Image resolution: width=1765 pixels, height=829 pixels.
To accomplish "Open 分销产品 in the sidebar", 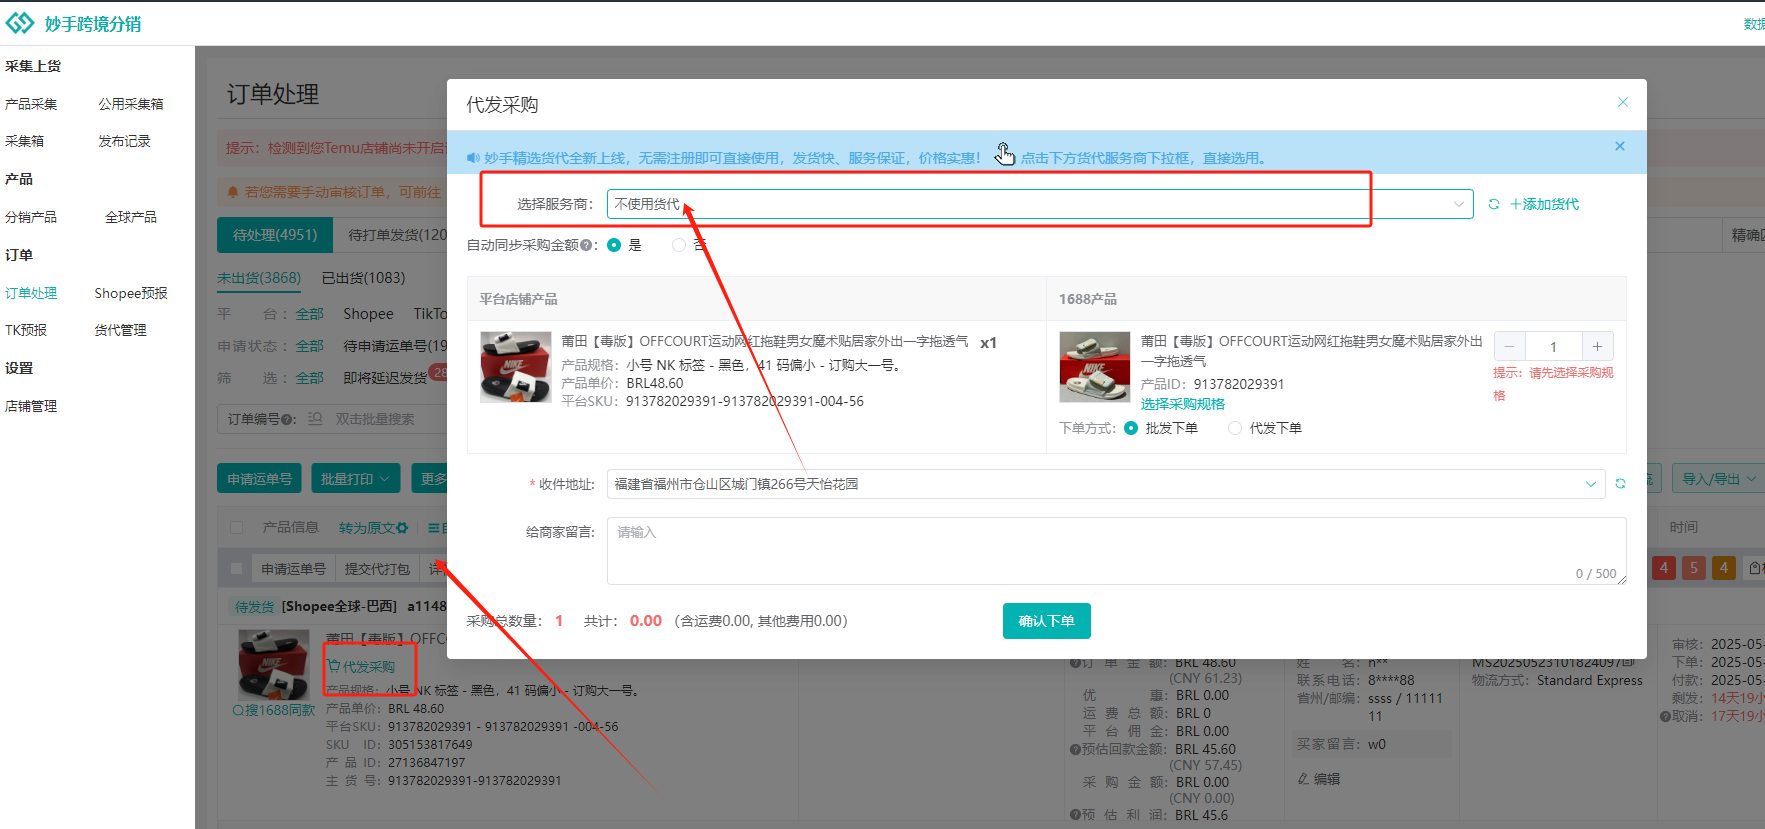I will (31, 217).
